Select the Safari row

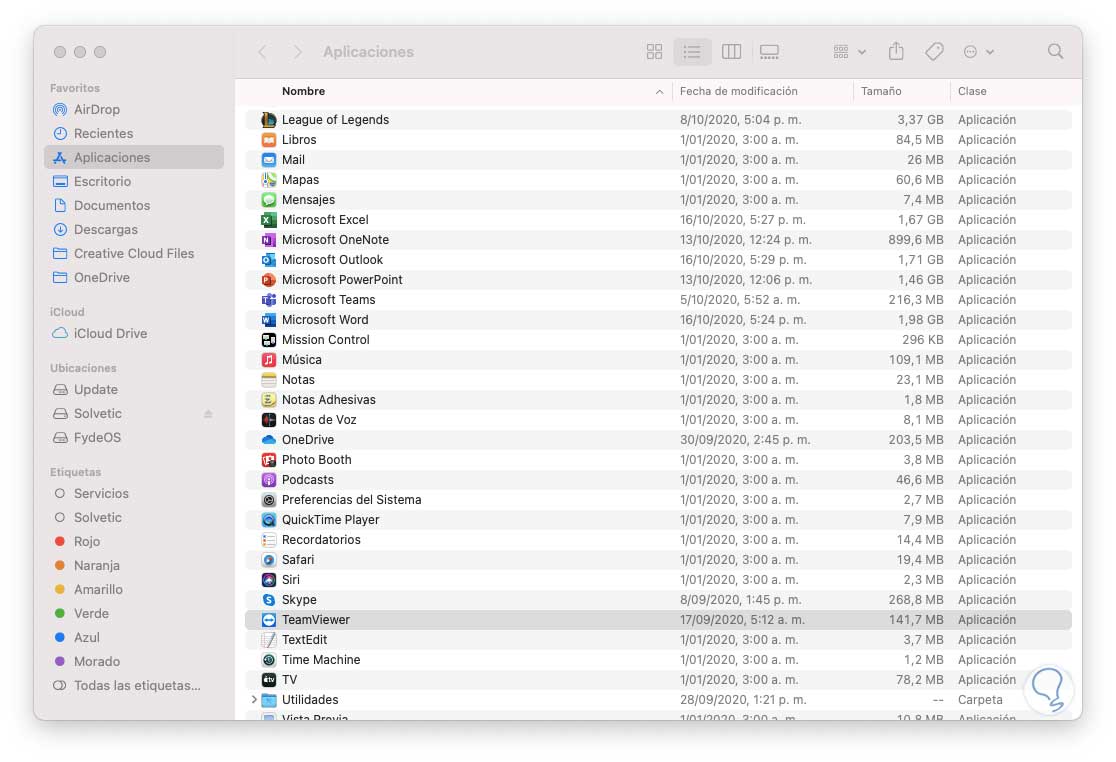(x=658, y=560)
